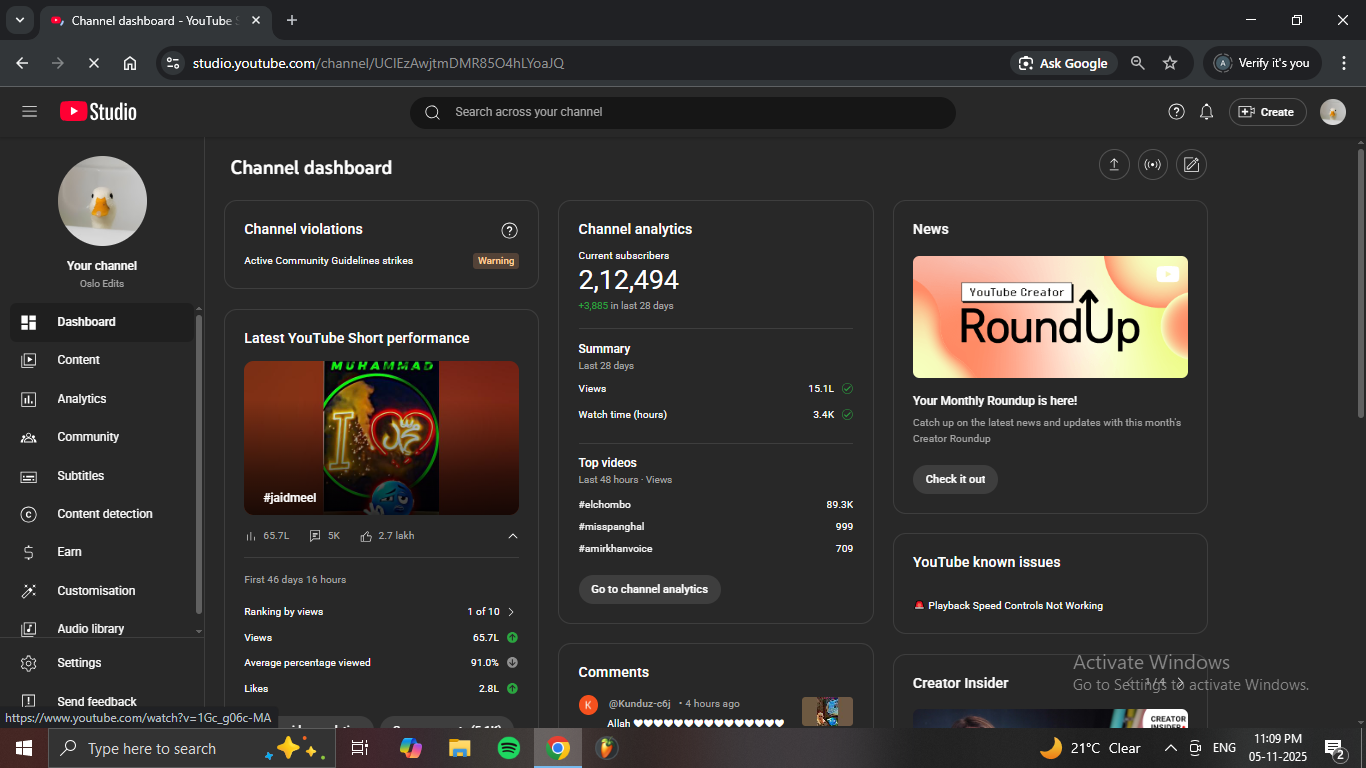Click the hamburger menu icon to collapse sidebar

[29, 112]
